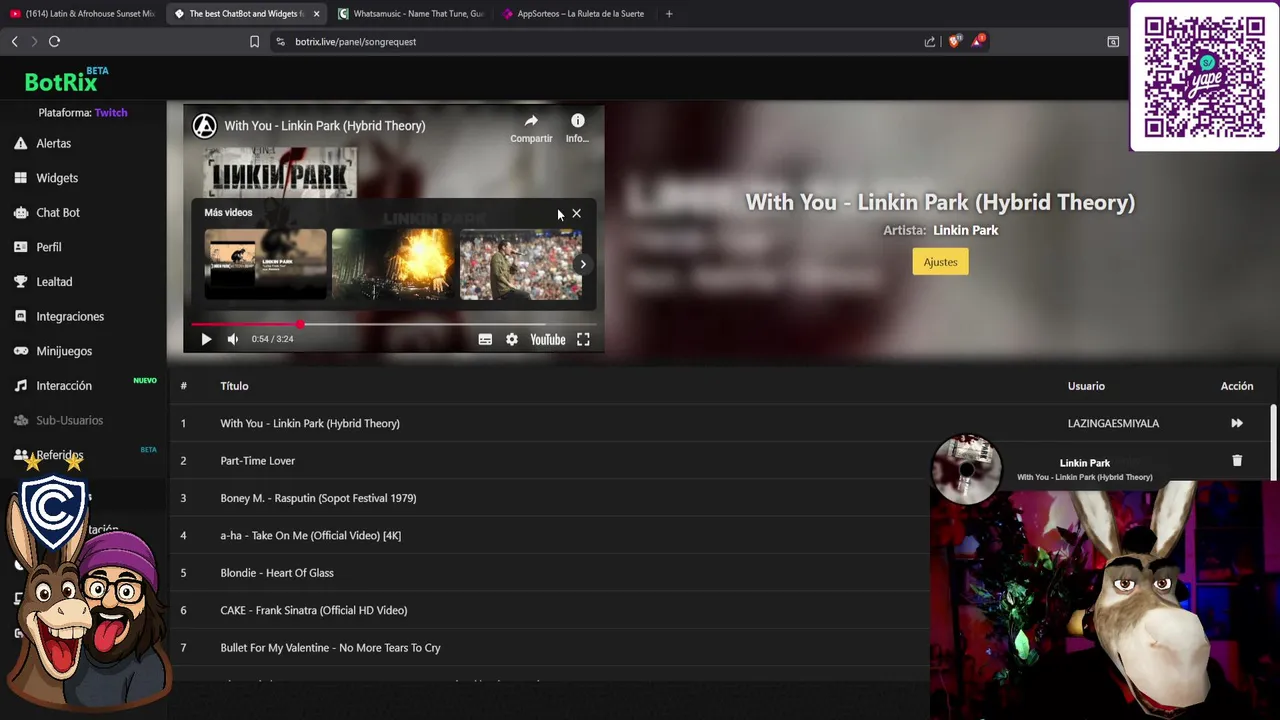Open the Ajustes button

tap(940, 262)
